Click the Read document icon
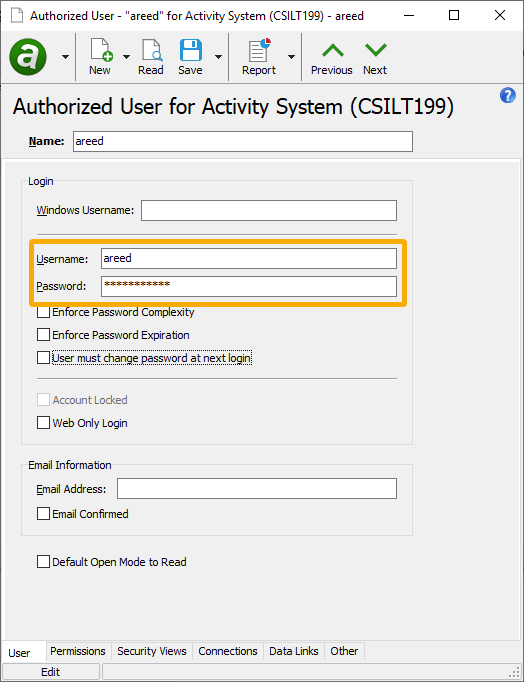This screenshot has height=682, width=524. tap(151, 50)
